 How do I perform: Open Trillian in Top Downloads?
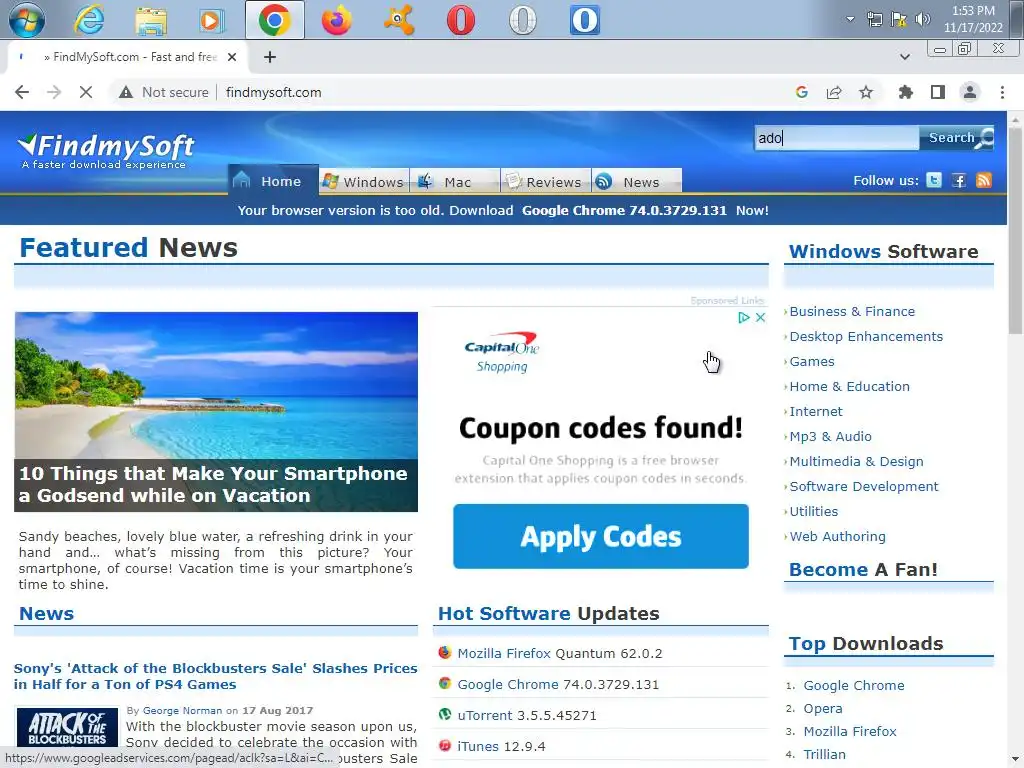[824, 754]
